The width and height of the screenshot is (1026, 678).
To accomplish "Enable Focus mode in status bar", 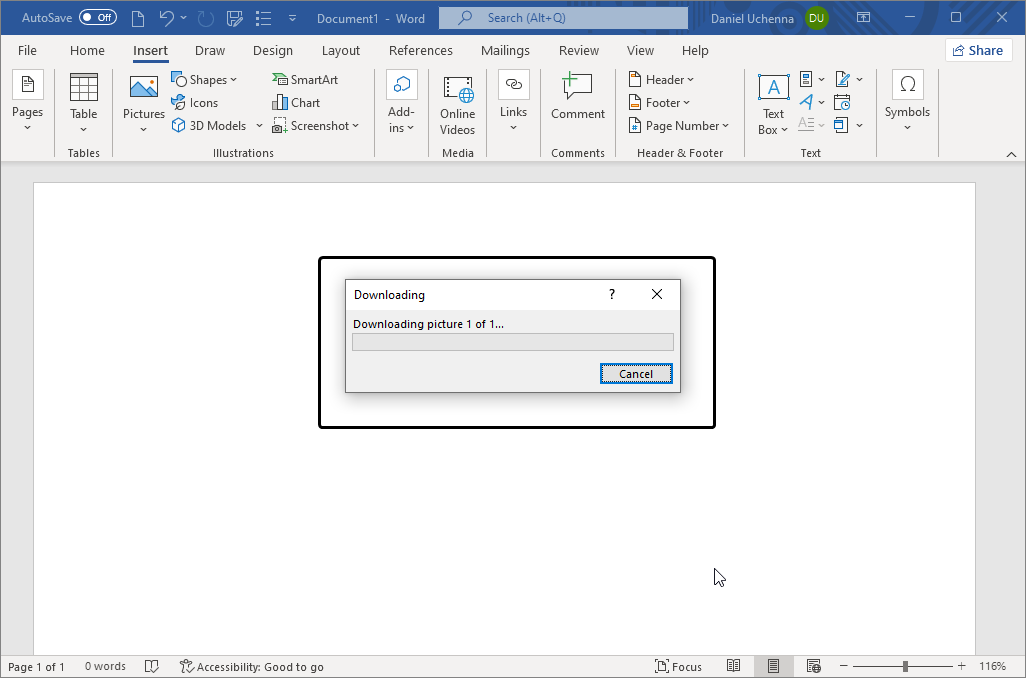I will point(678,666).
